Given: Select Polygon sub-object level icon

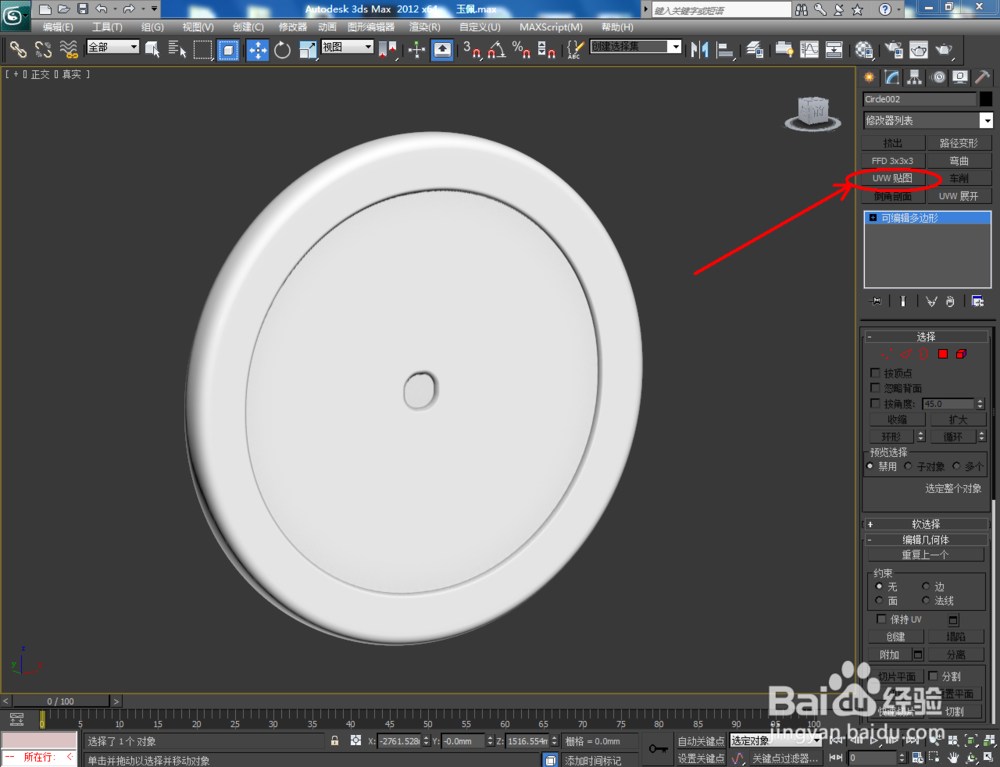Looking at the screenshot, I should [943, 354].
